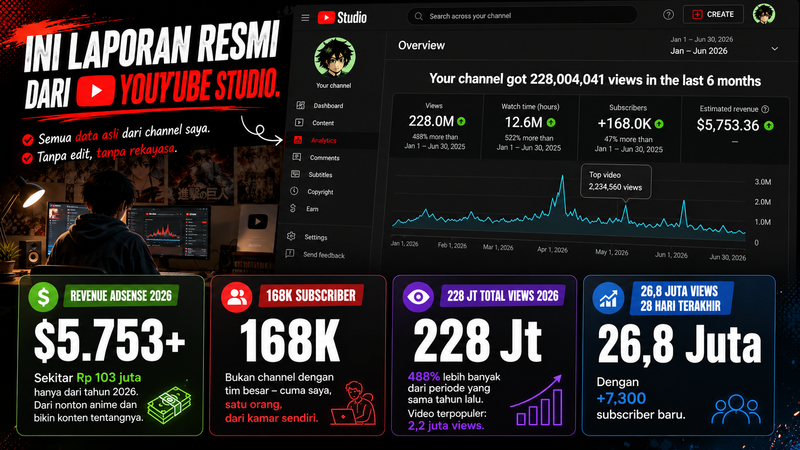The width and height of the screenshot is (800, 450).
Task: Expand the Jan – Jun 2026 date range dropdown
Action: pyautogui.click(x=724, y=45)
